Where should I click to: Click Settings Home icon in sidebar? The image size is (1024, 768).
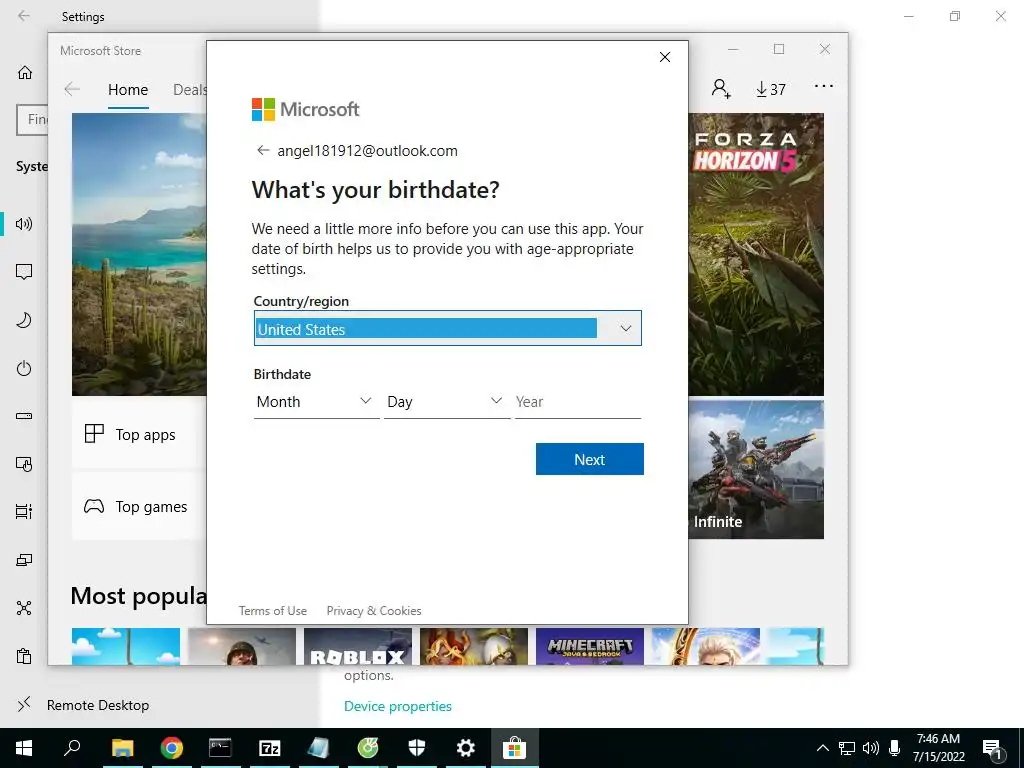(x=25, y=72)
